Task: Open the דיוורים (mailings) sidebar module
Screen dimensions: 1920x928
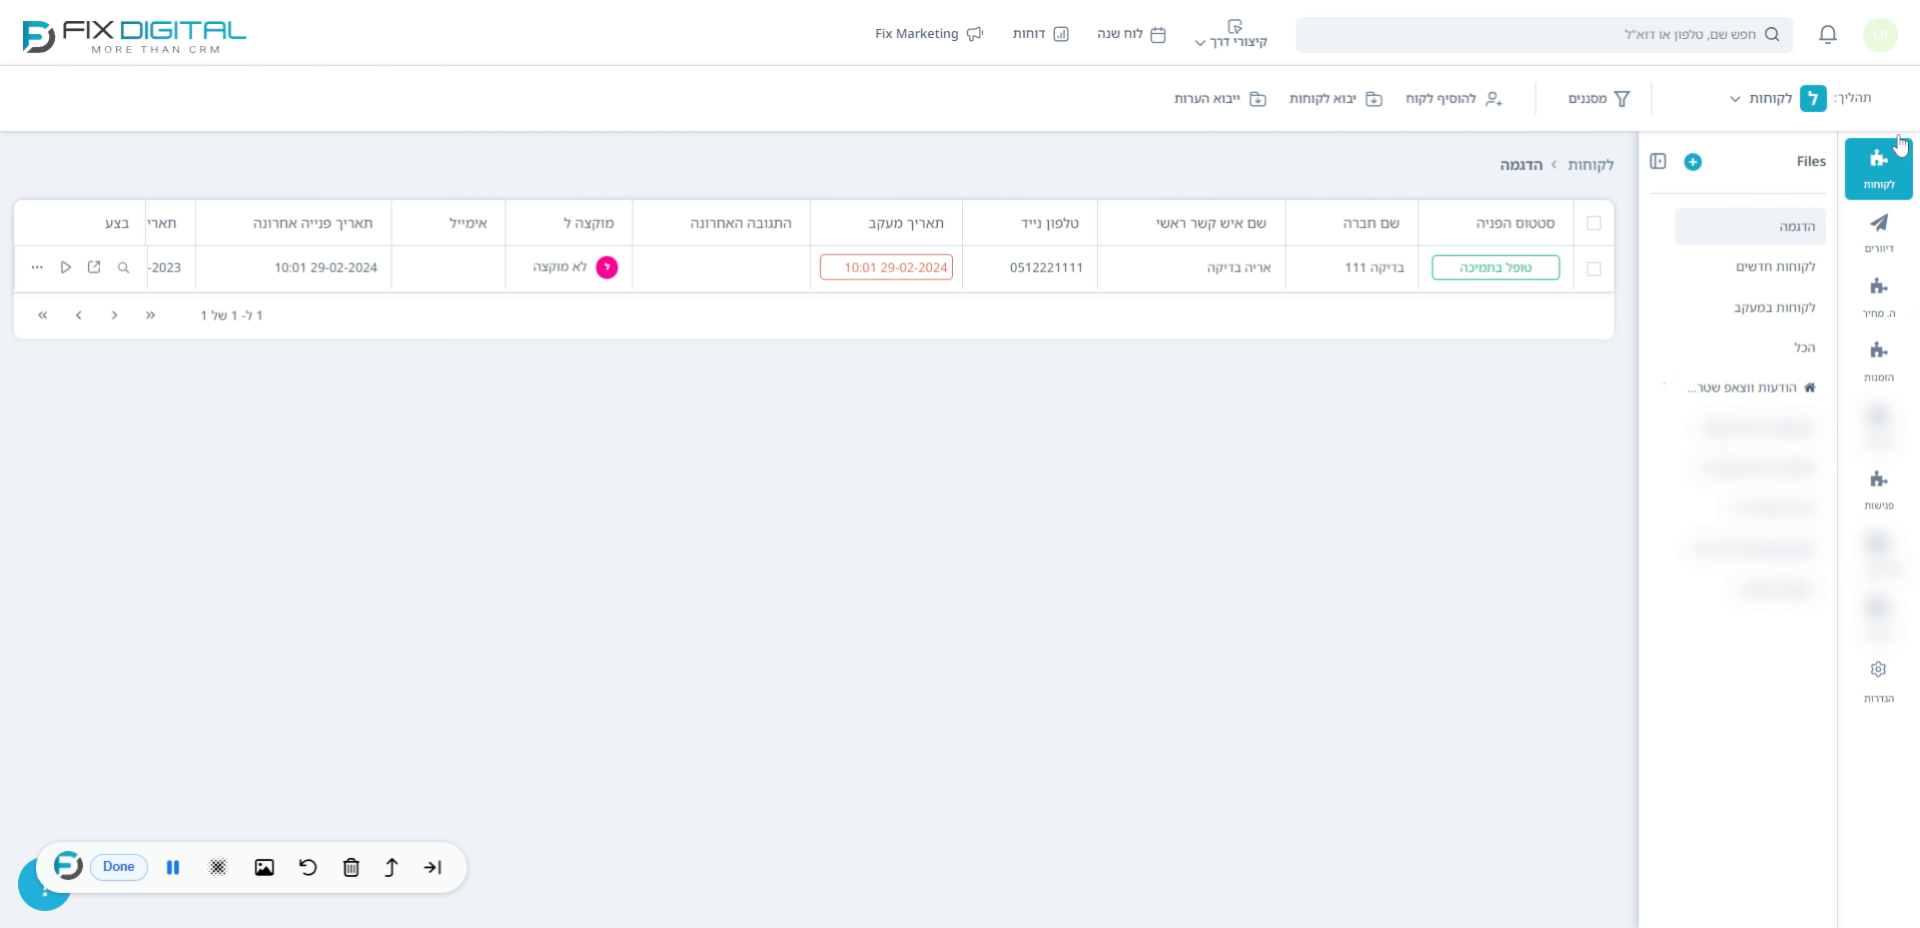Action: coord(1879,232)
